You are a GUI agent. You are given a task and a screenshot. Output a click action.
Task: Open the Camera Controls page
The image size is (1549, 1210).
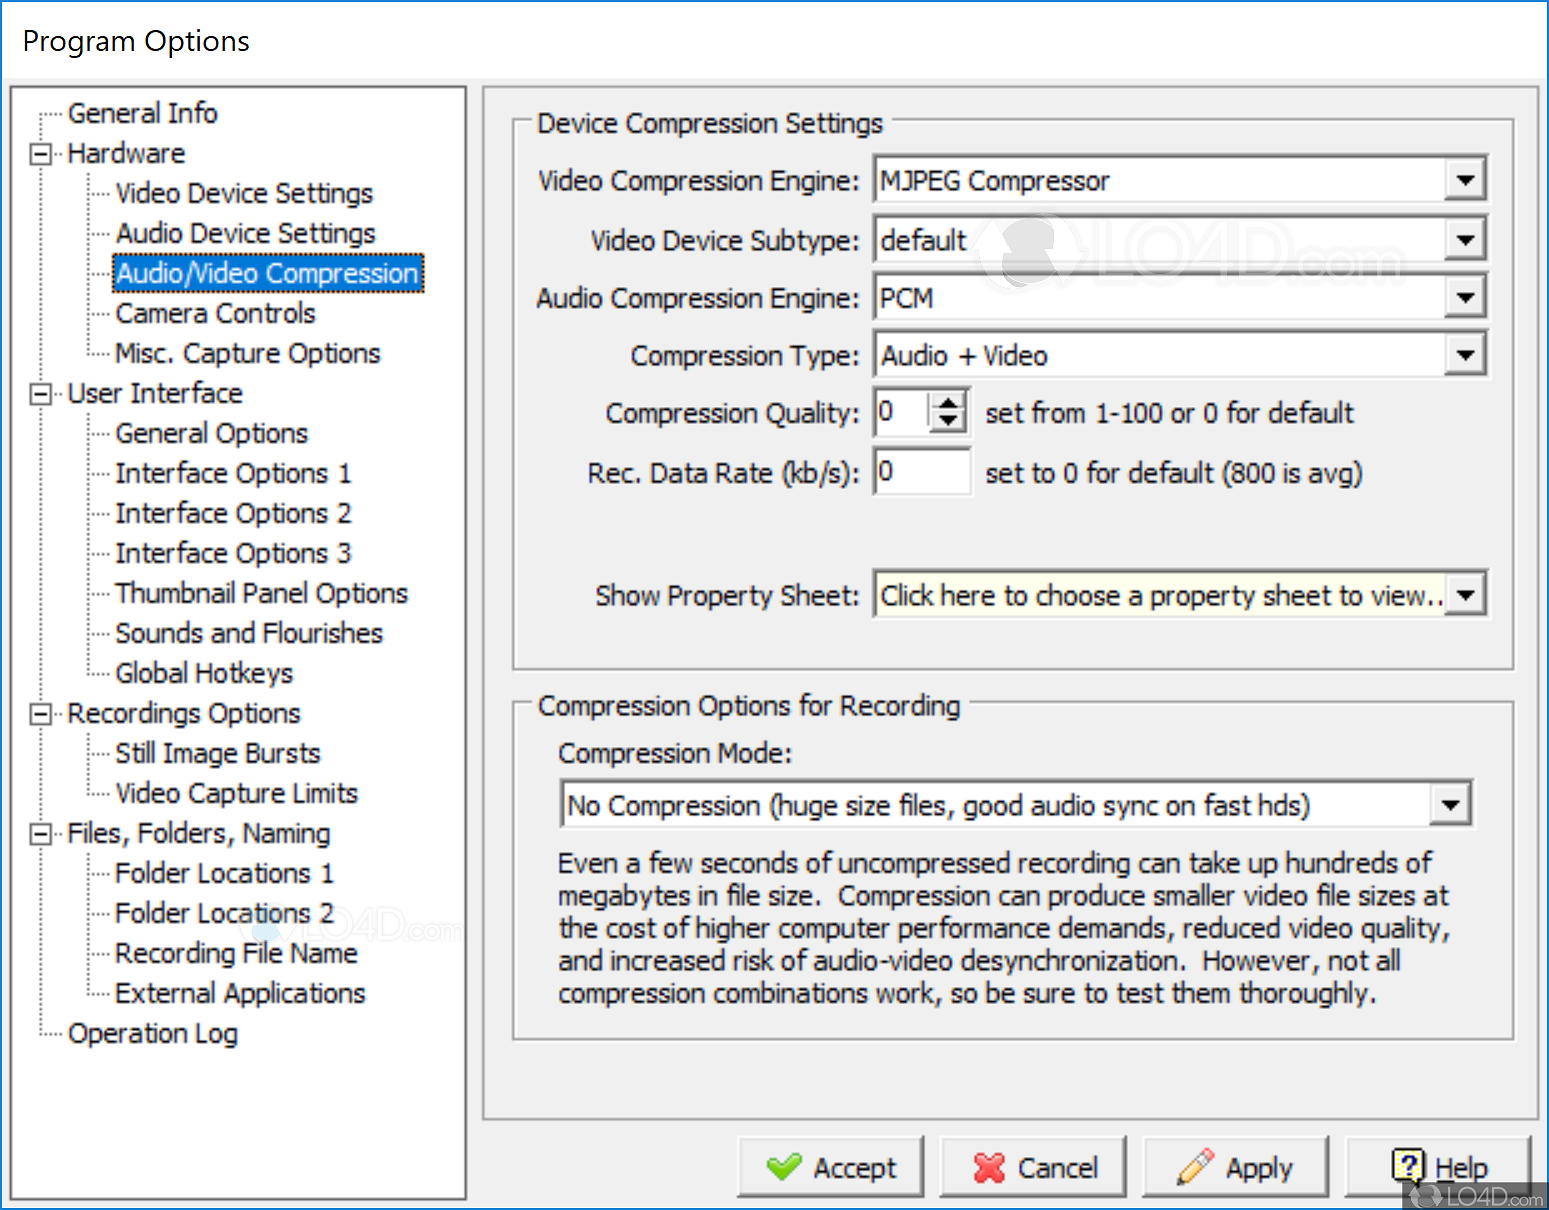(215, 313)
